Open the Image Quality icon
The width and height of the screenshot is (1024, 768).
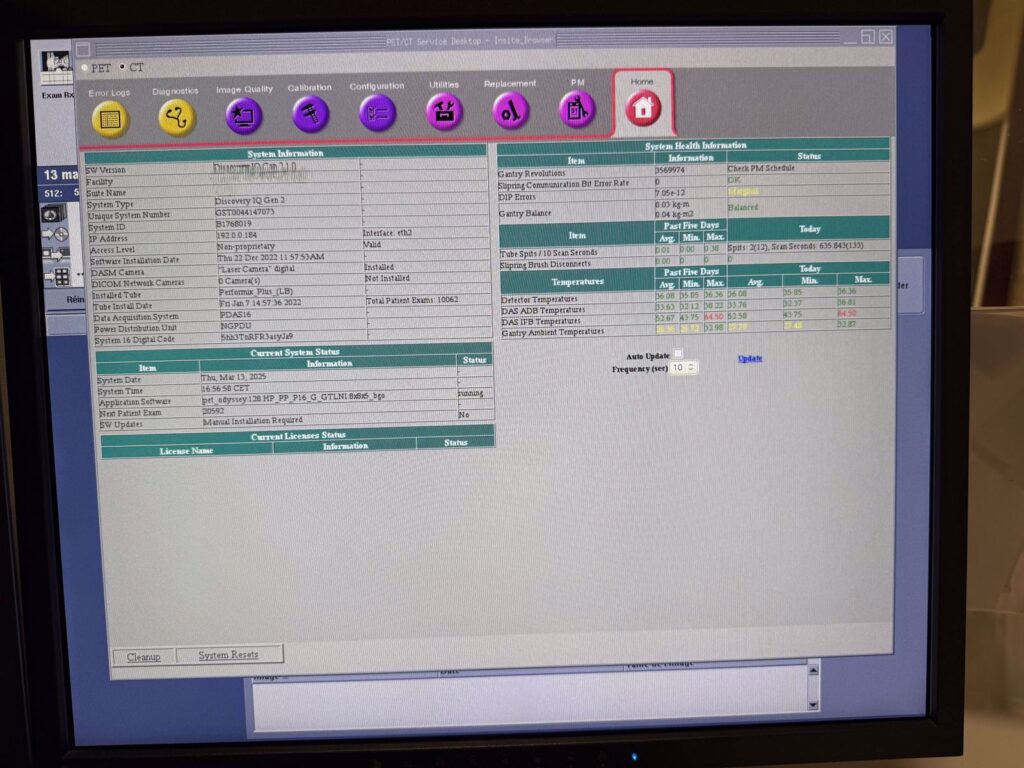(244, 116)
